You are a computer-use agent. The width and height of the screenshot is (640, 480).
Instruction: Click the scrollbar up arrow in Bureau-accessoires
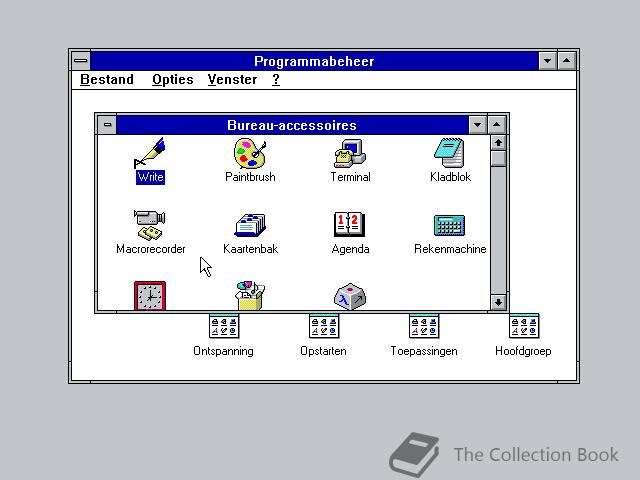pyautogui.click(x=498, y=143)
